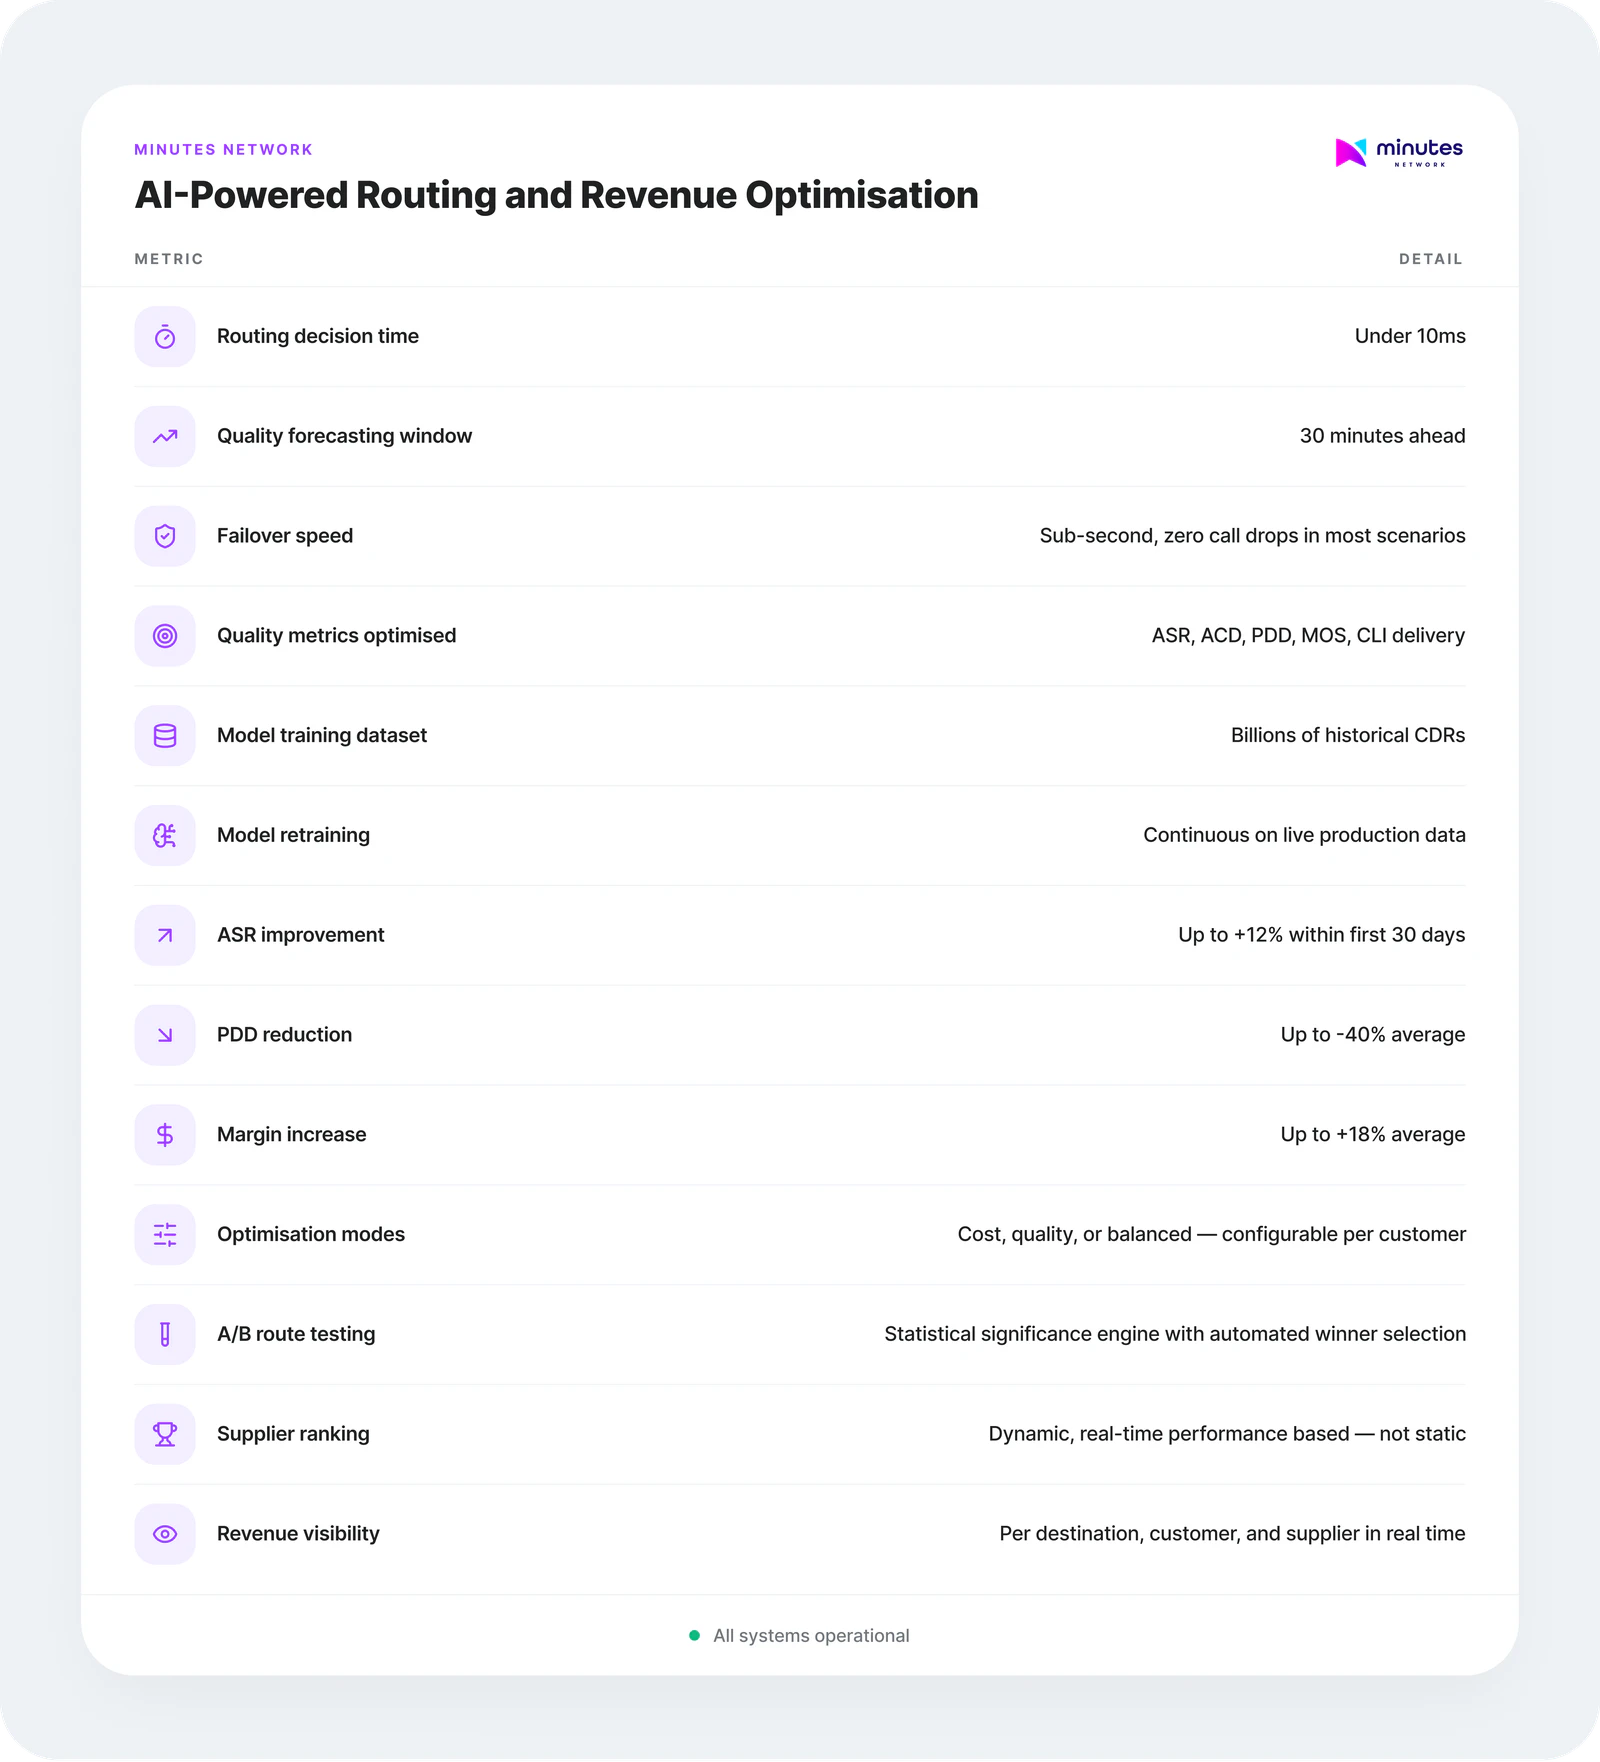1600x1762 pixels.
Task: Click the METRIC column header
Action: pos(169,259)
